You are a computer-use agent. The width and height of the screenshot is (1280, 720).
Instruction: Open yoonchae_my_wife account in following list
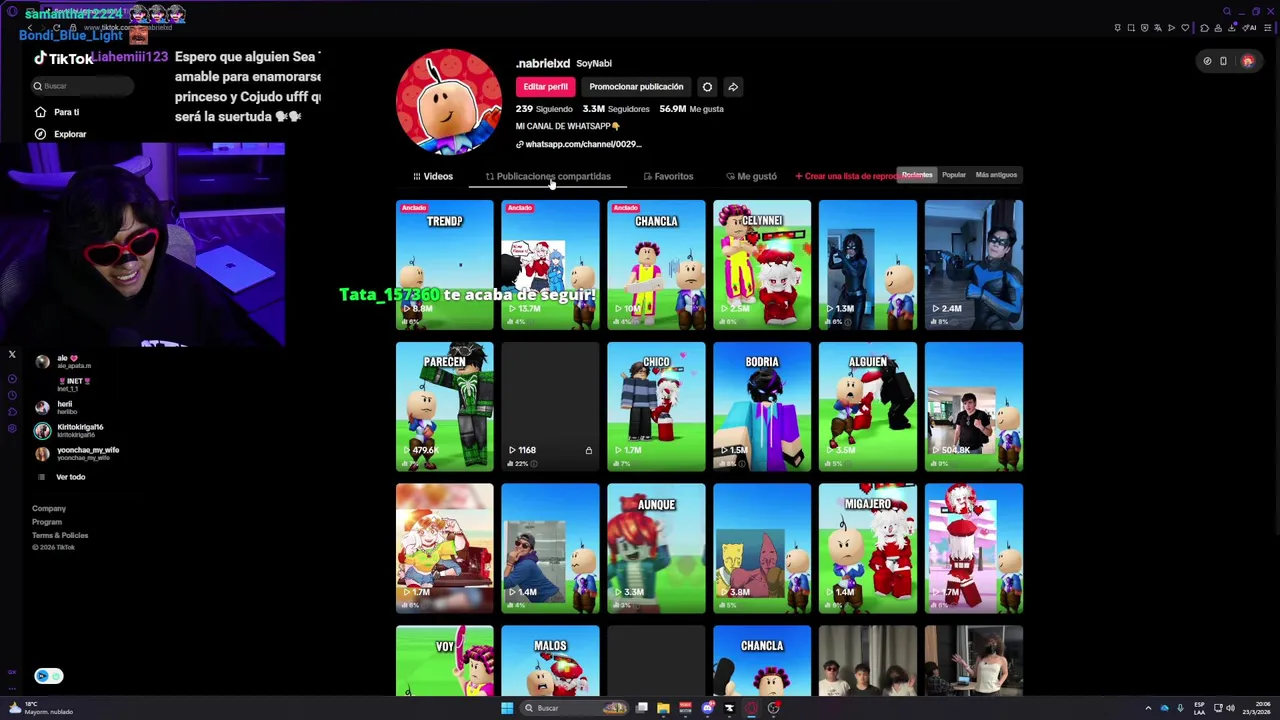pos(76,453)
